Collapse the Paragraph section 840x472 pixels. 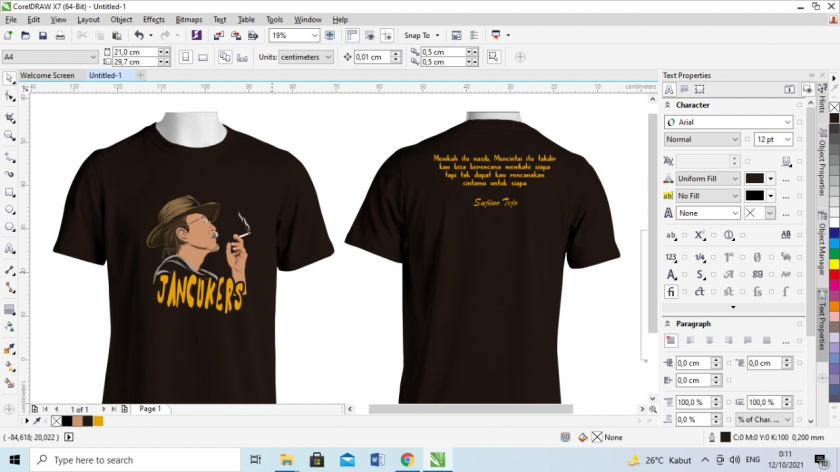click(x=668, y=324)
